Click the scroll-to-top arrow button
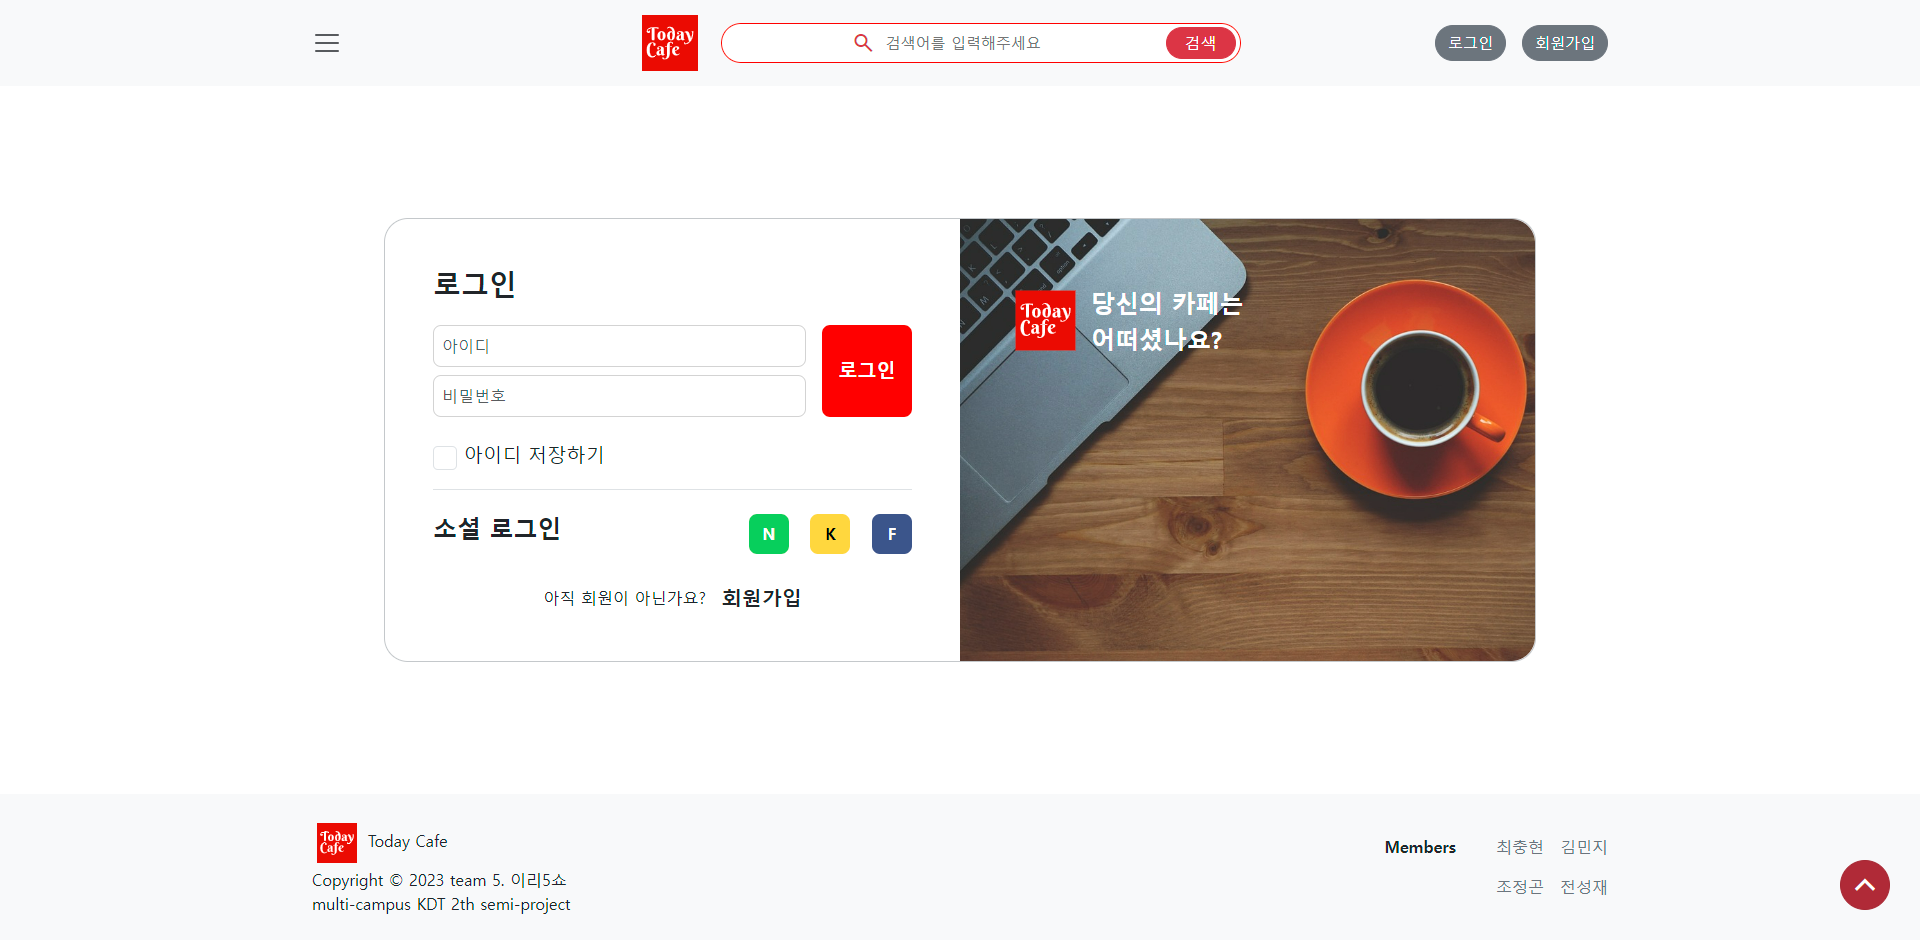This screenshot has height=940, width=1920. click(x=1865, y=885)
